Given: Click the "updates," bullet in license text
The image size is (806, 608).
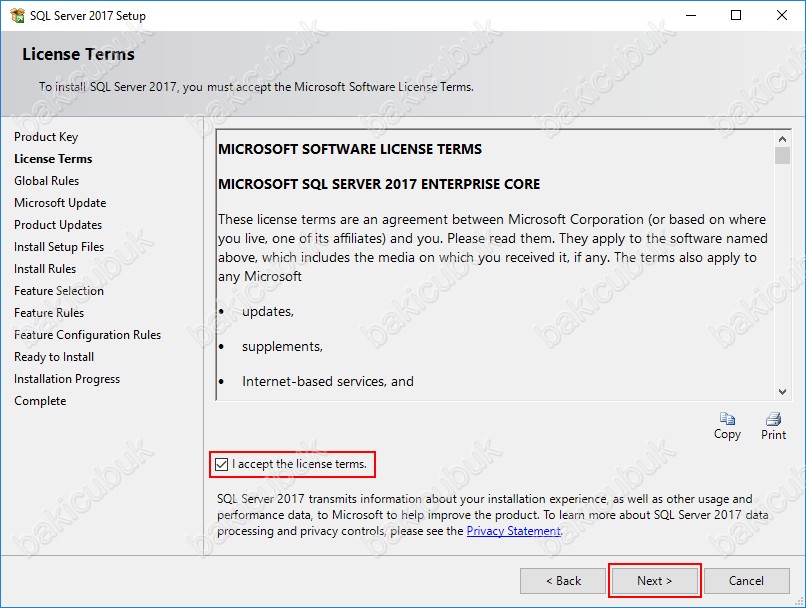Looking at the screenshot, I should click(x=268, y=312).
